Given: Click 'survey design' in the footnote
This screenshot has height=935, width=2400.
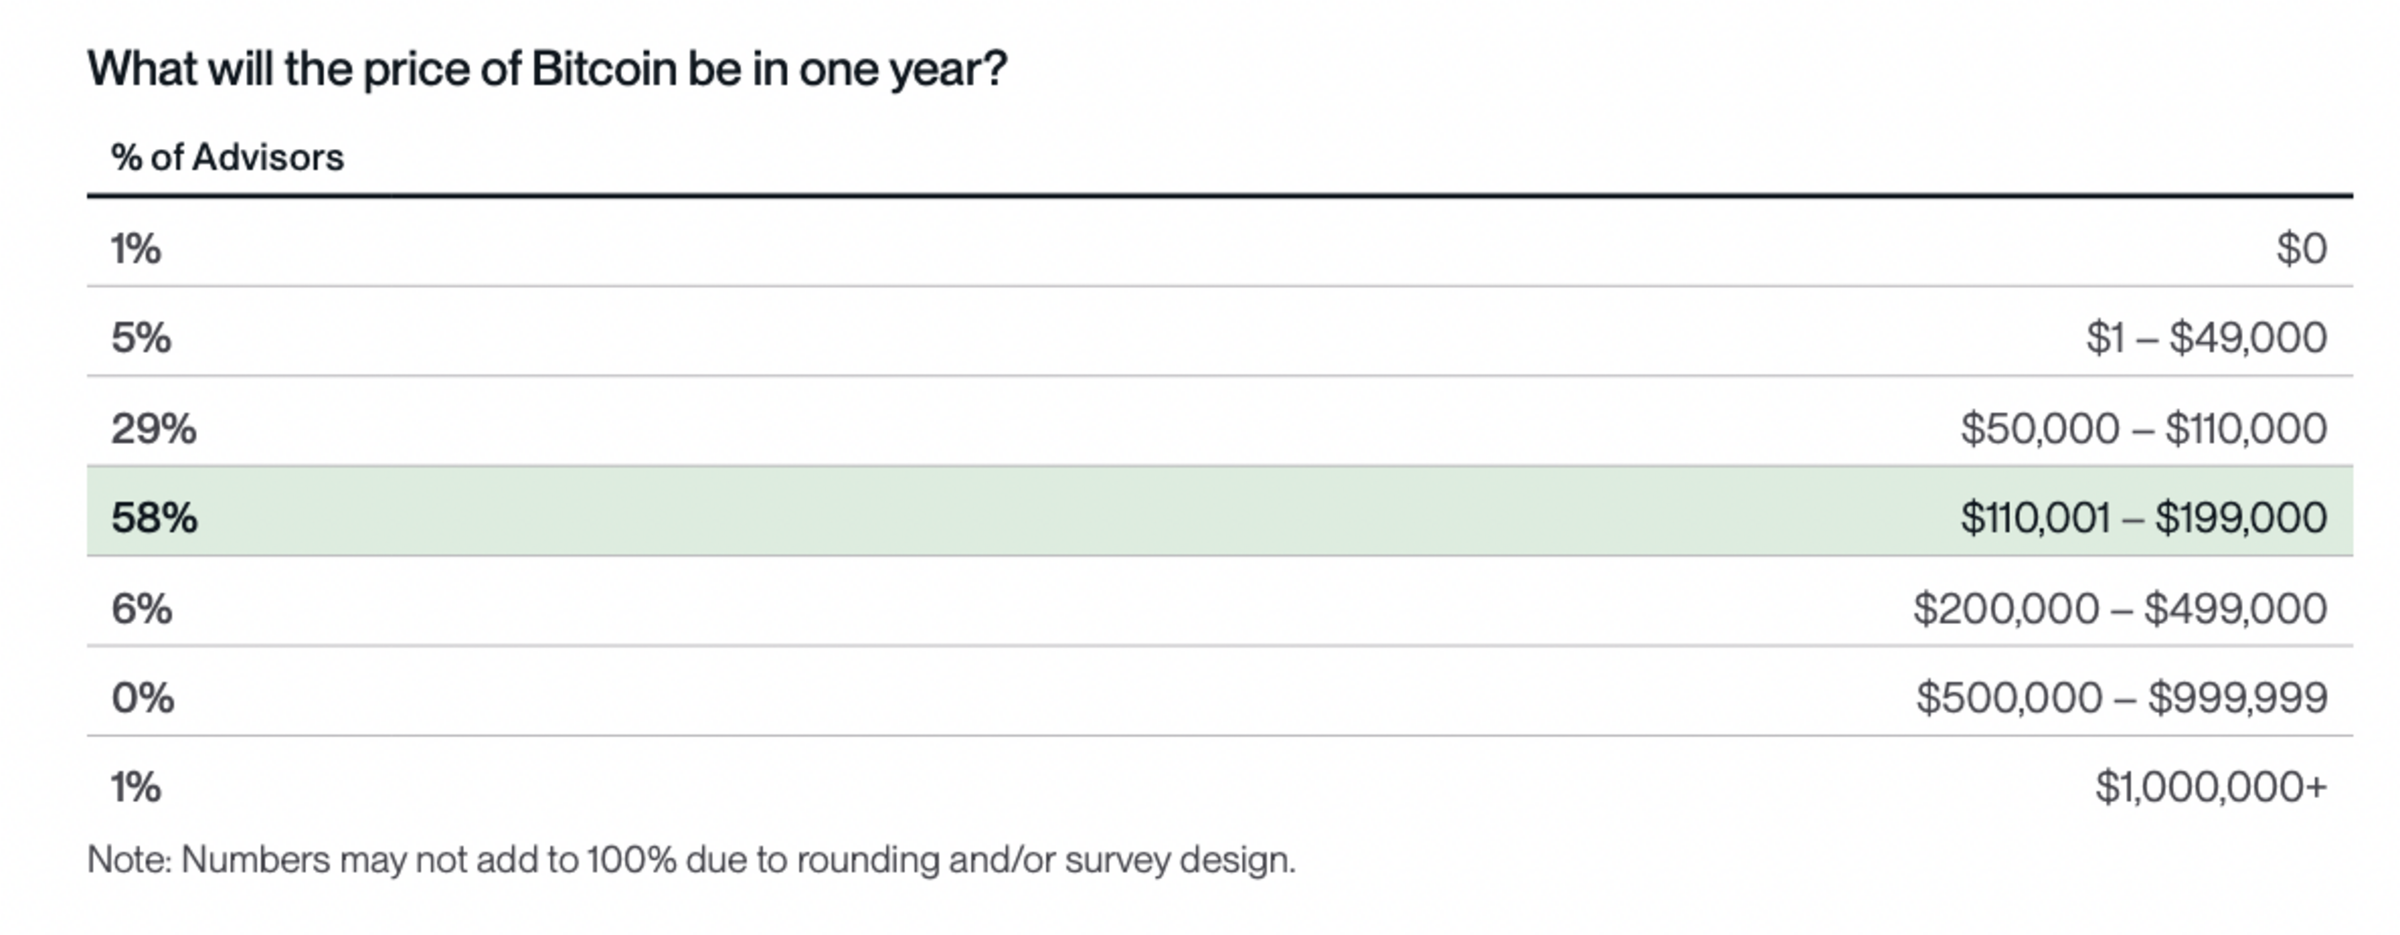Looking at the screenshot, I should pos(1179,859).
